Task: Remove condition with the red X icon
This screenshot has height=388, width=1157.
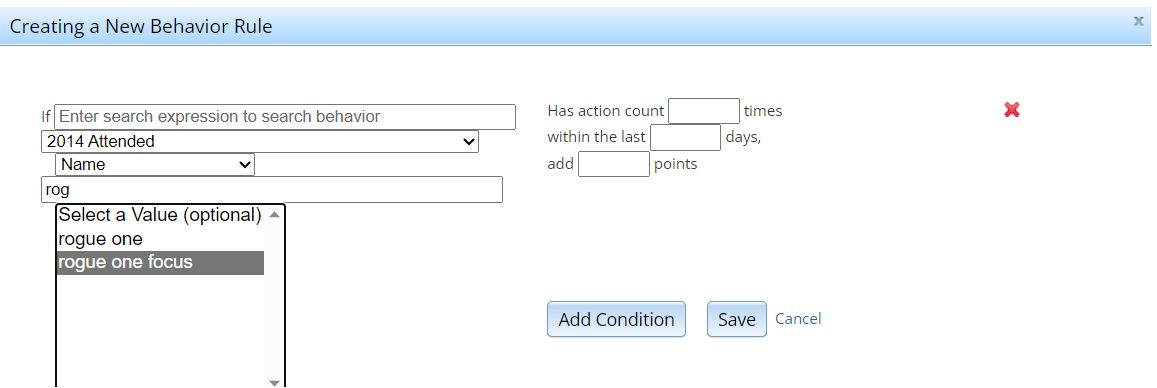Action: [x=1012, y=110]
